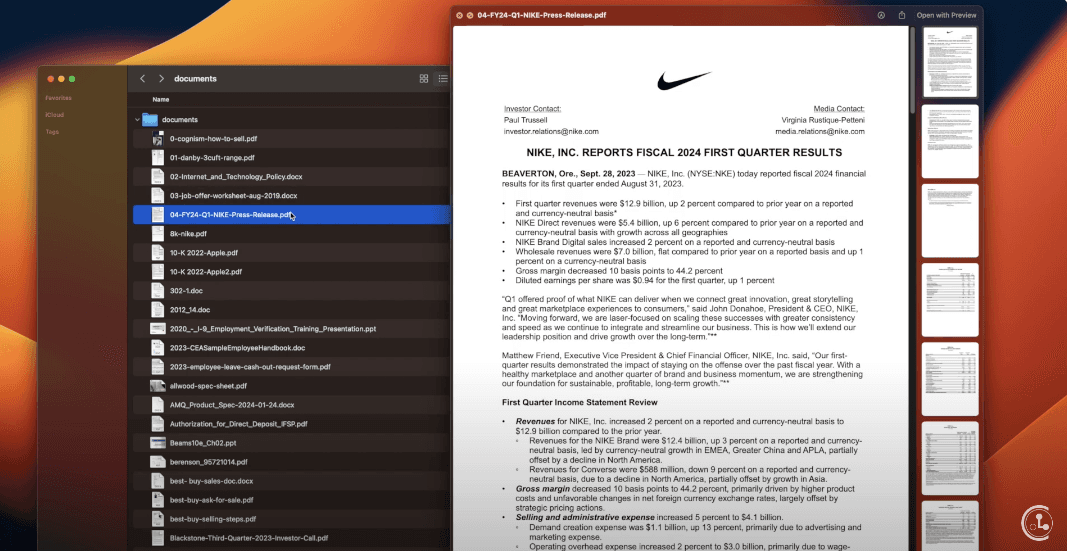Click icon next to 02-Internet_and_Technology_Policy.docx
This screenshot has height=551, width=1067.
157,177
